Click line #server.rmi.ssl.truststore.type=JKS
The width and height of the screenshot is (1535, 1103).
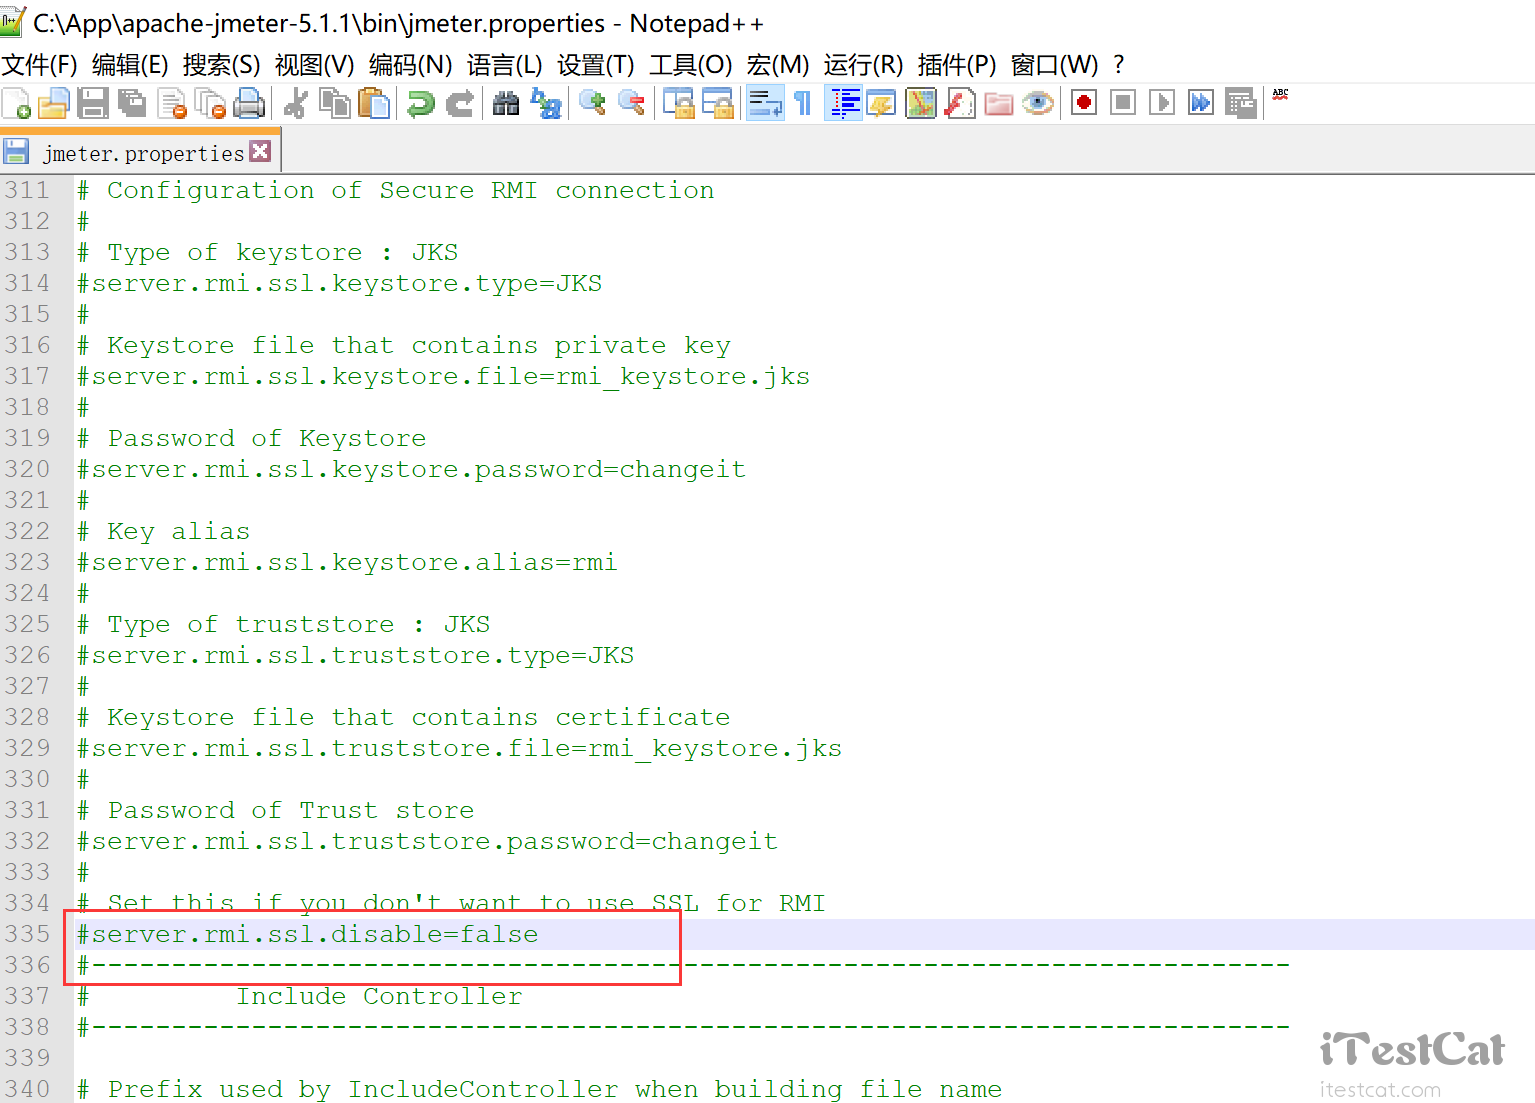[x=356, y=655]
